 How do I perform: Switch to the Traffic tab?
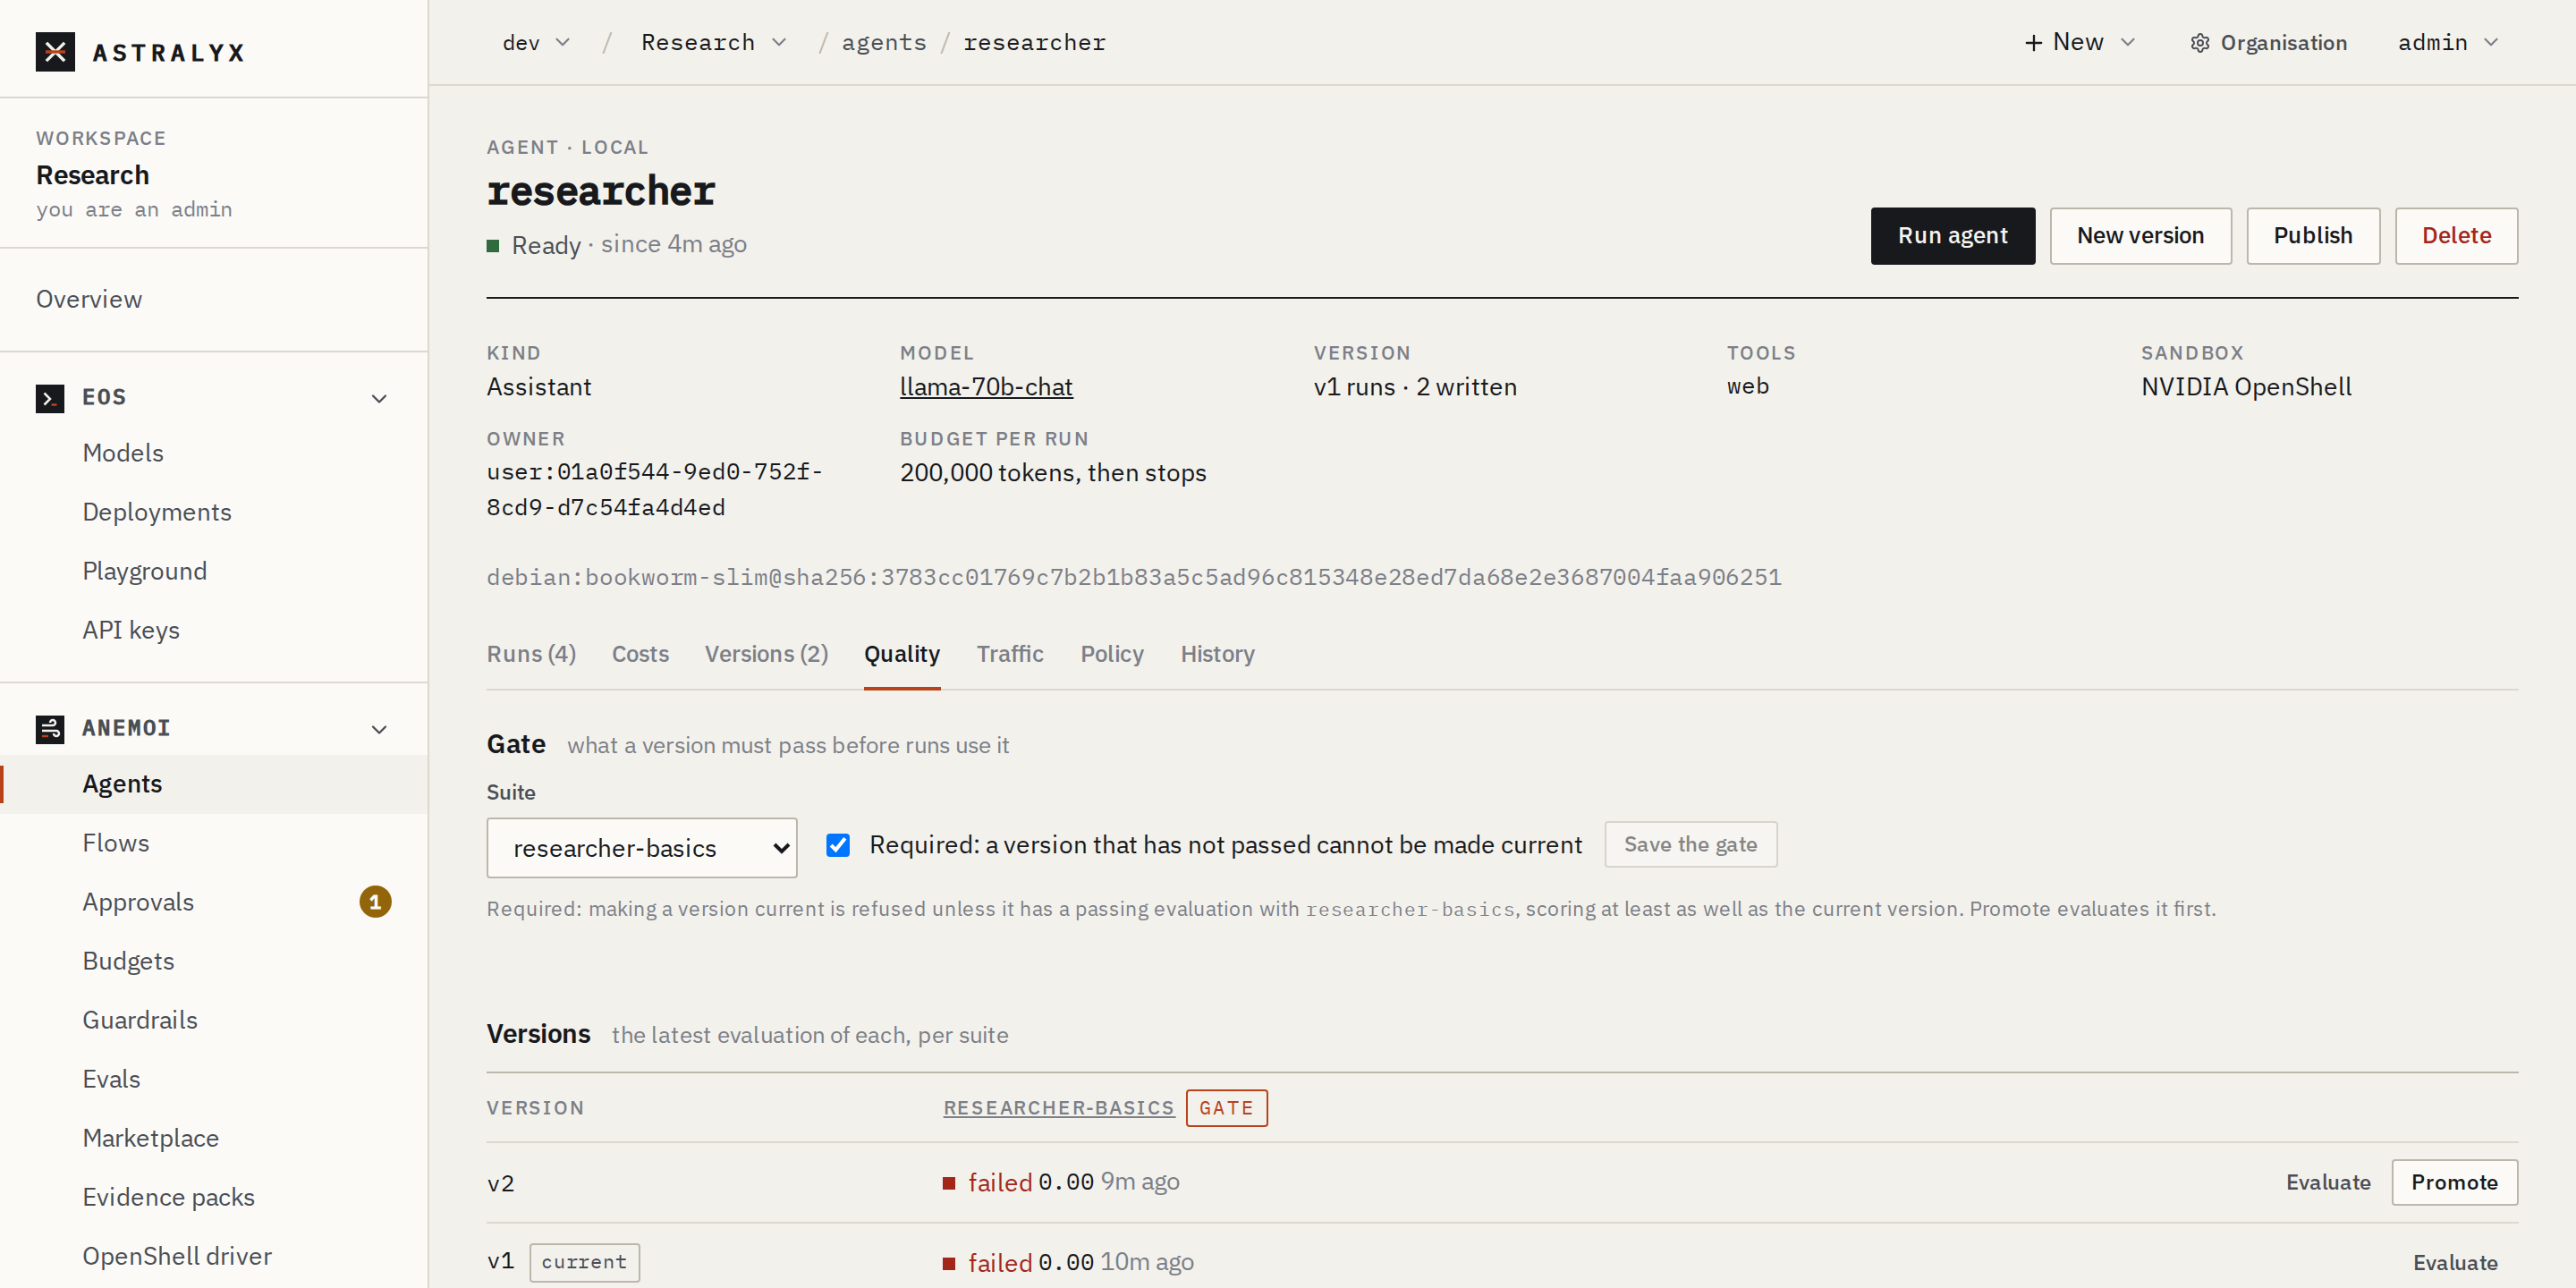1010,654
